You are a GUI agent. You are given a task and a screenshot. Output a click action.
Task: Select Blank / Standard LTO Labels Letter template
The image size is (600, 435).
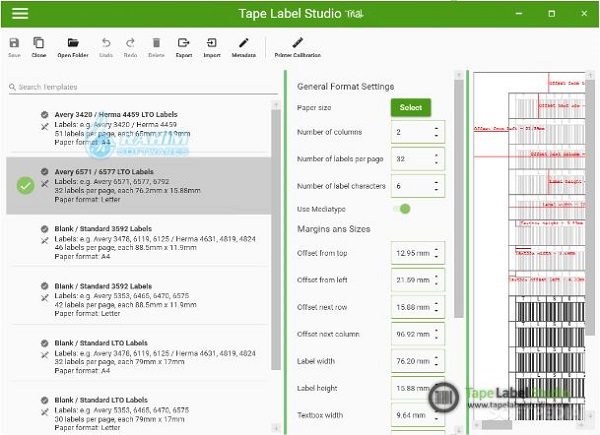pos(139,414)
